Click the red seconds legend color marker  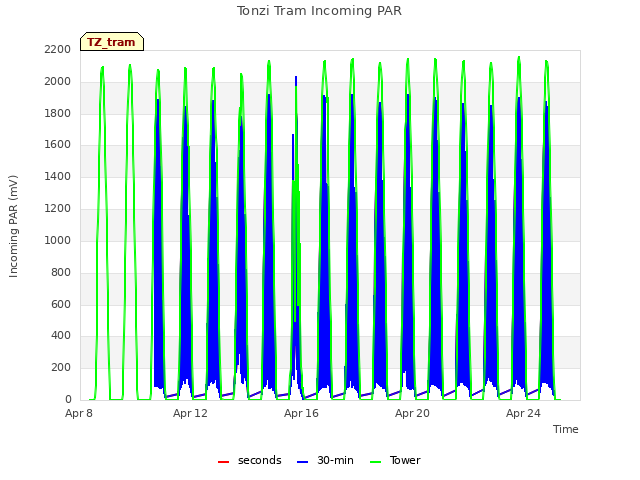click(224, 462)
